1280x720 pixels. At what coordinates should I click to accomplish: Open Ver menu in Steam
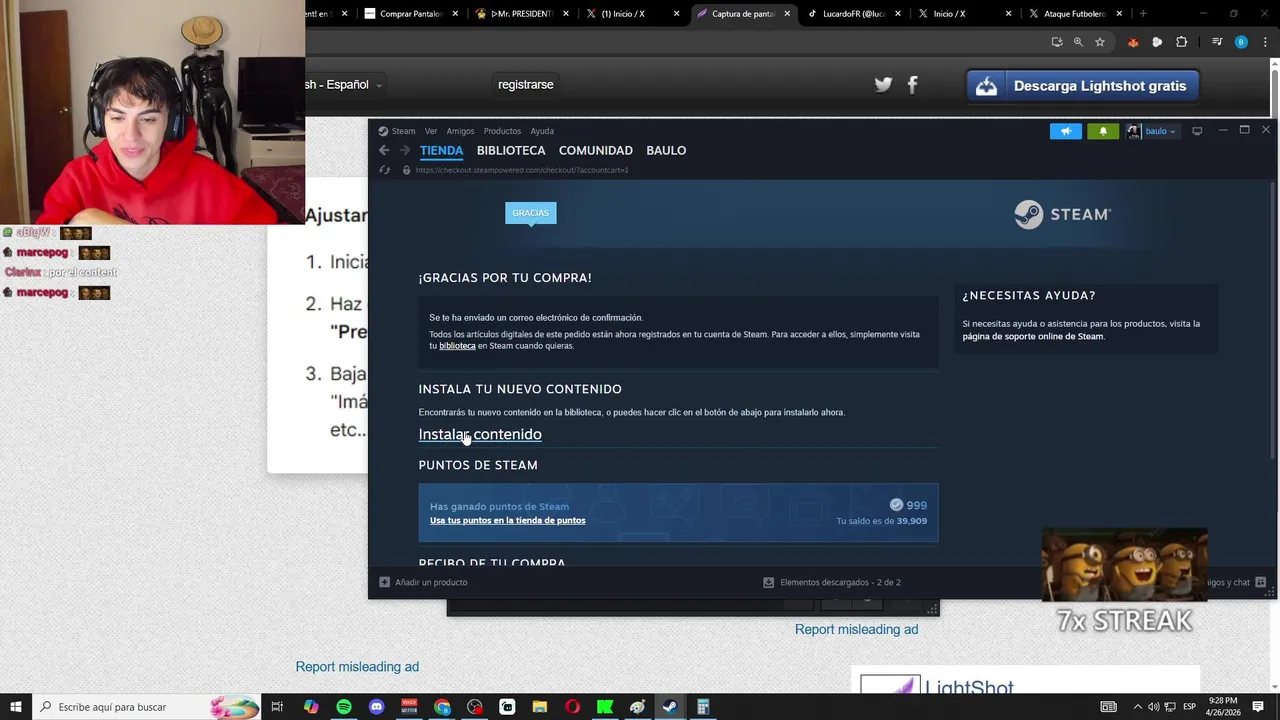click(431, 131)
